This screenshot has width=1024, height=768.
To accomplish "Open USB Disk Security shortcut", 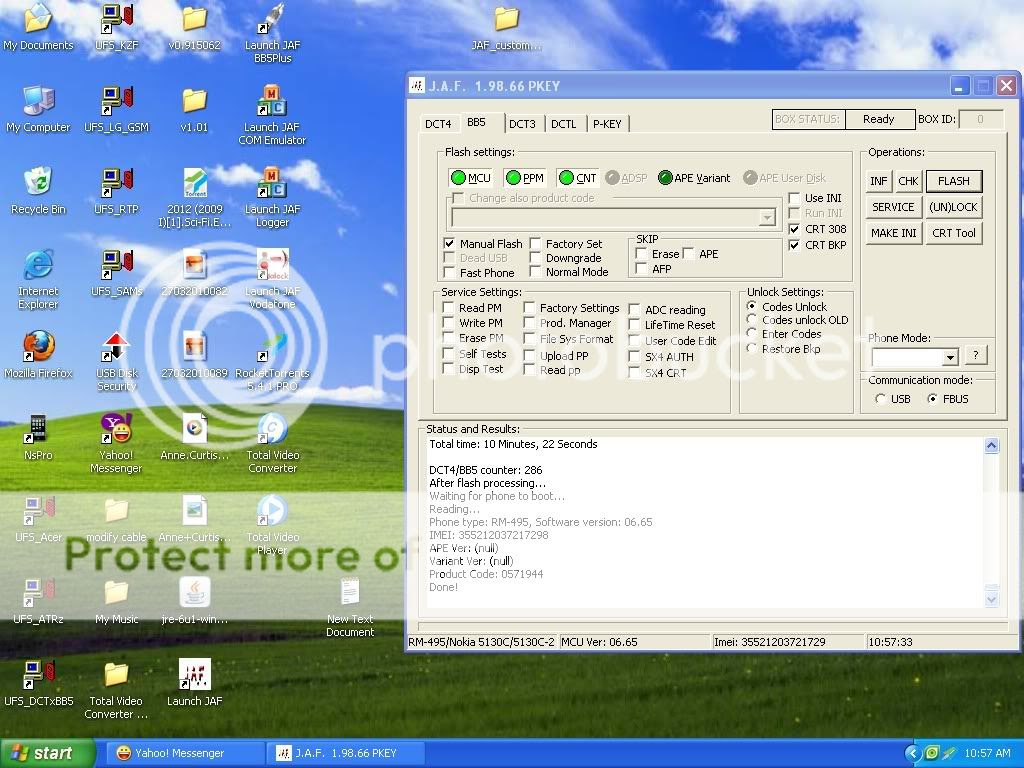I will click(117, 361).
